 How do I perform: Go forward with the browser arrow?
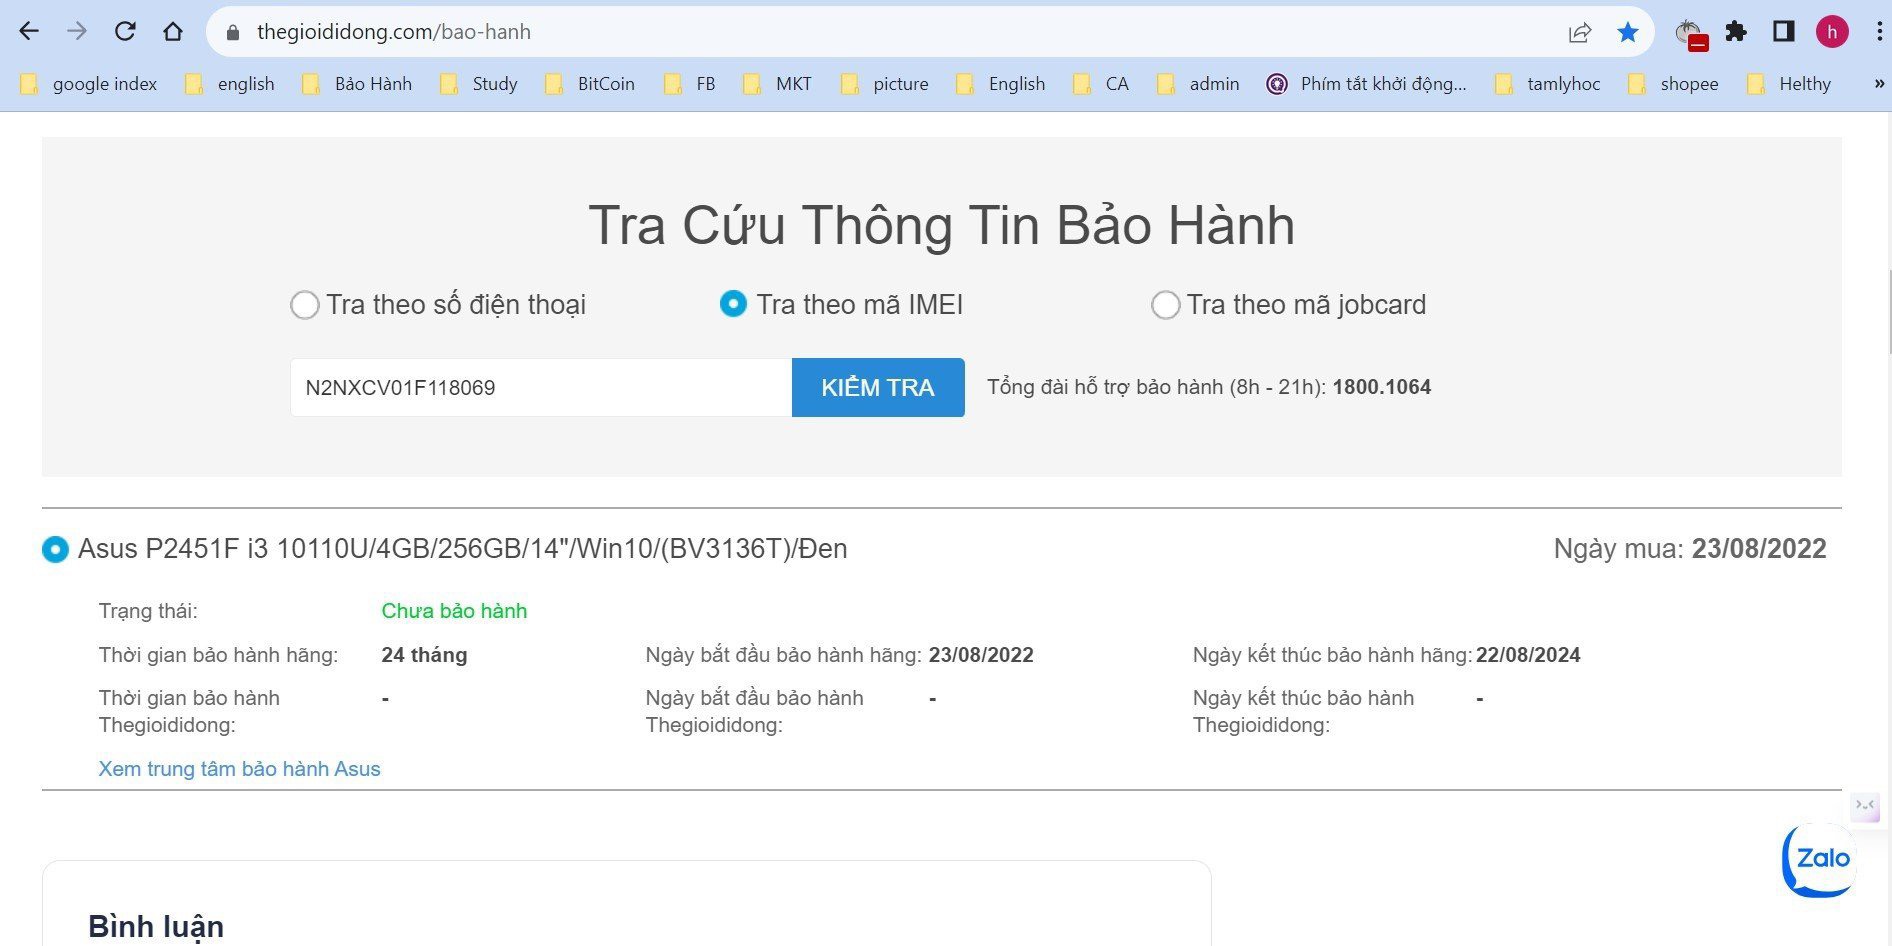tap(77, 31)
